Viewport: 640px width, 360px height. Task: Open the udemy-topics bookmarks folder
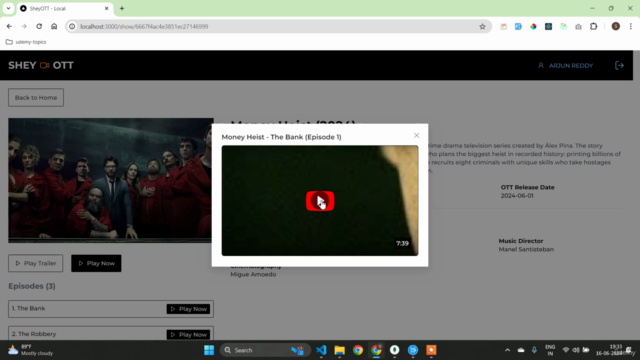(x=26, y=42)
